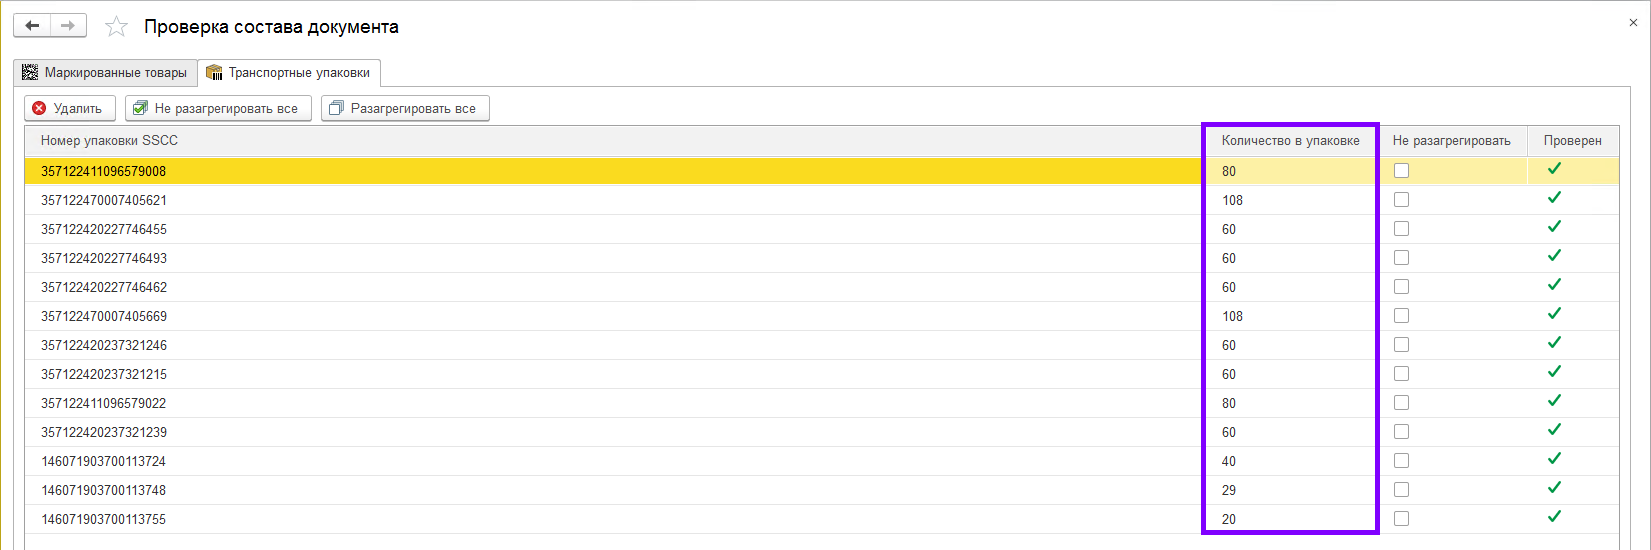Select quantity cell 29 for package 146071903700113748

(x=1229, y=490)
